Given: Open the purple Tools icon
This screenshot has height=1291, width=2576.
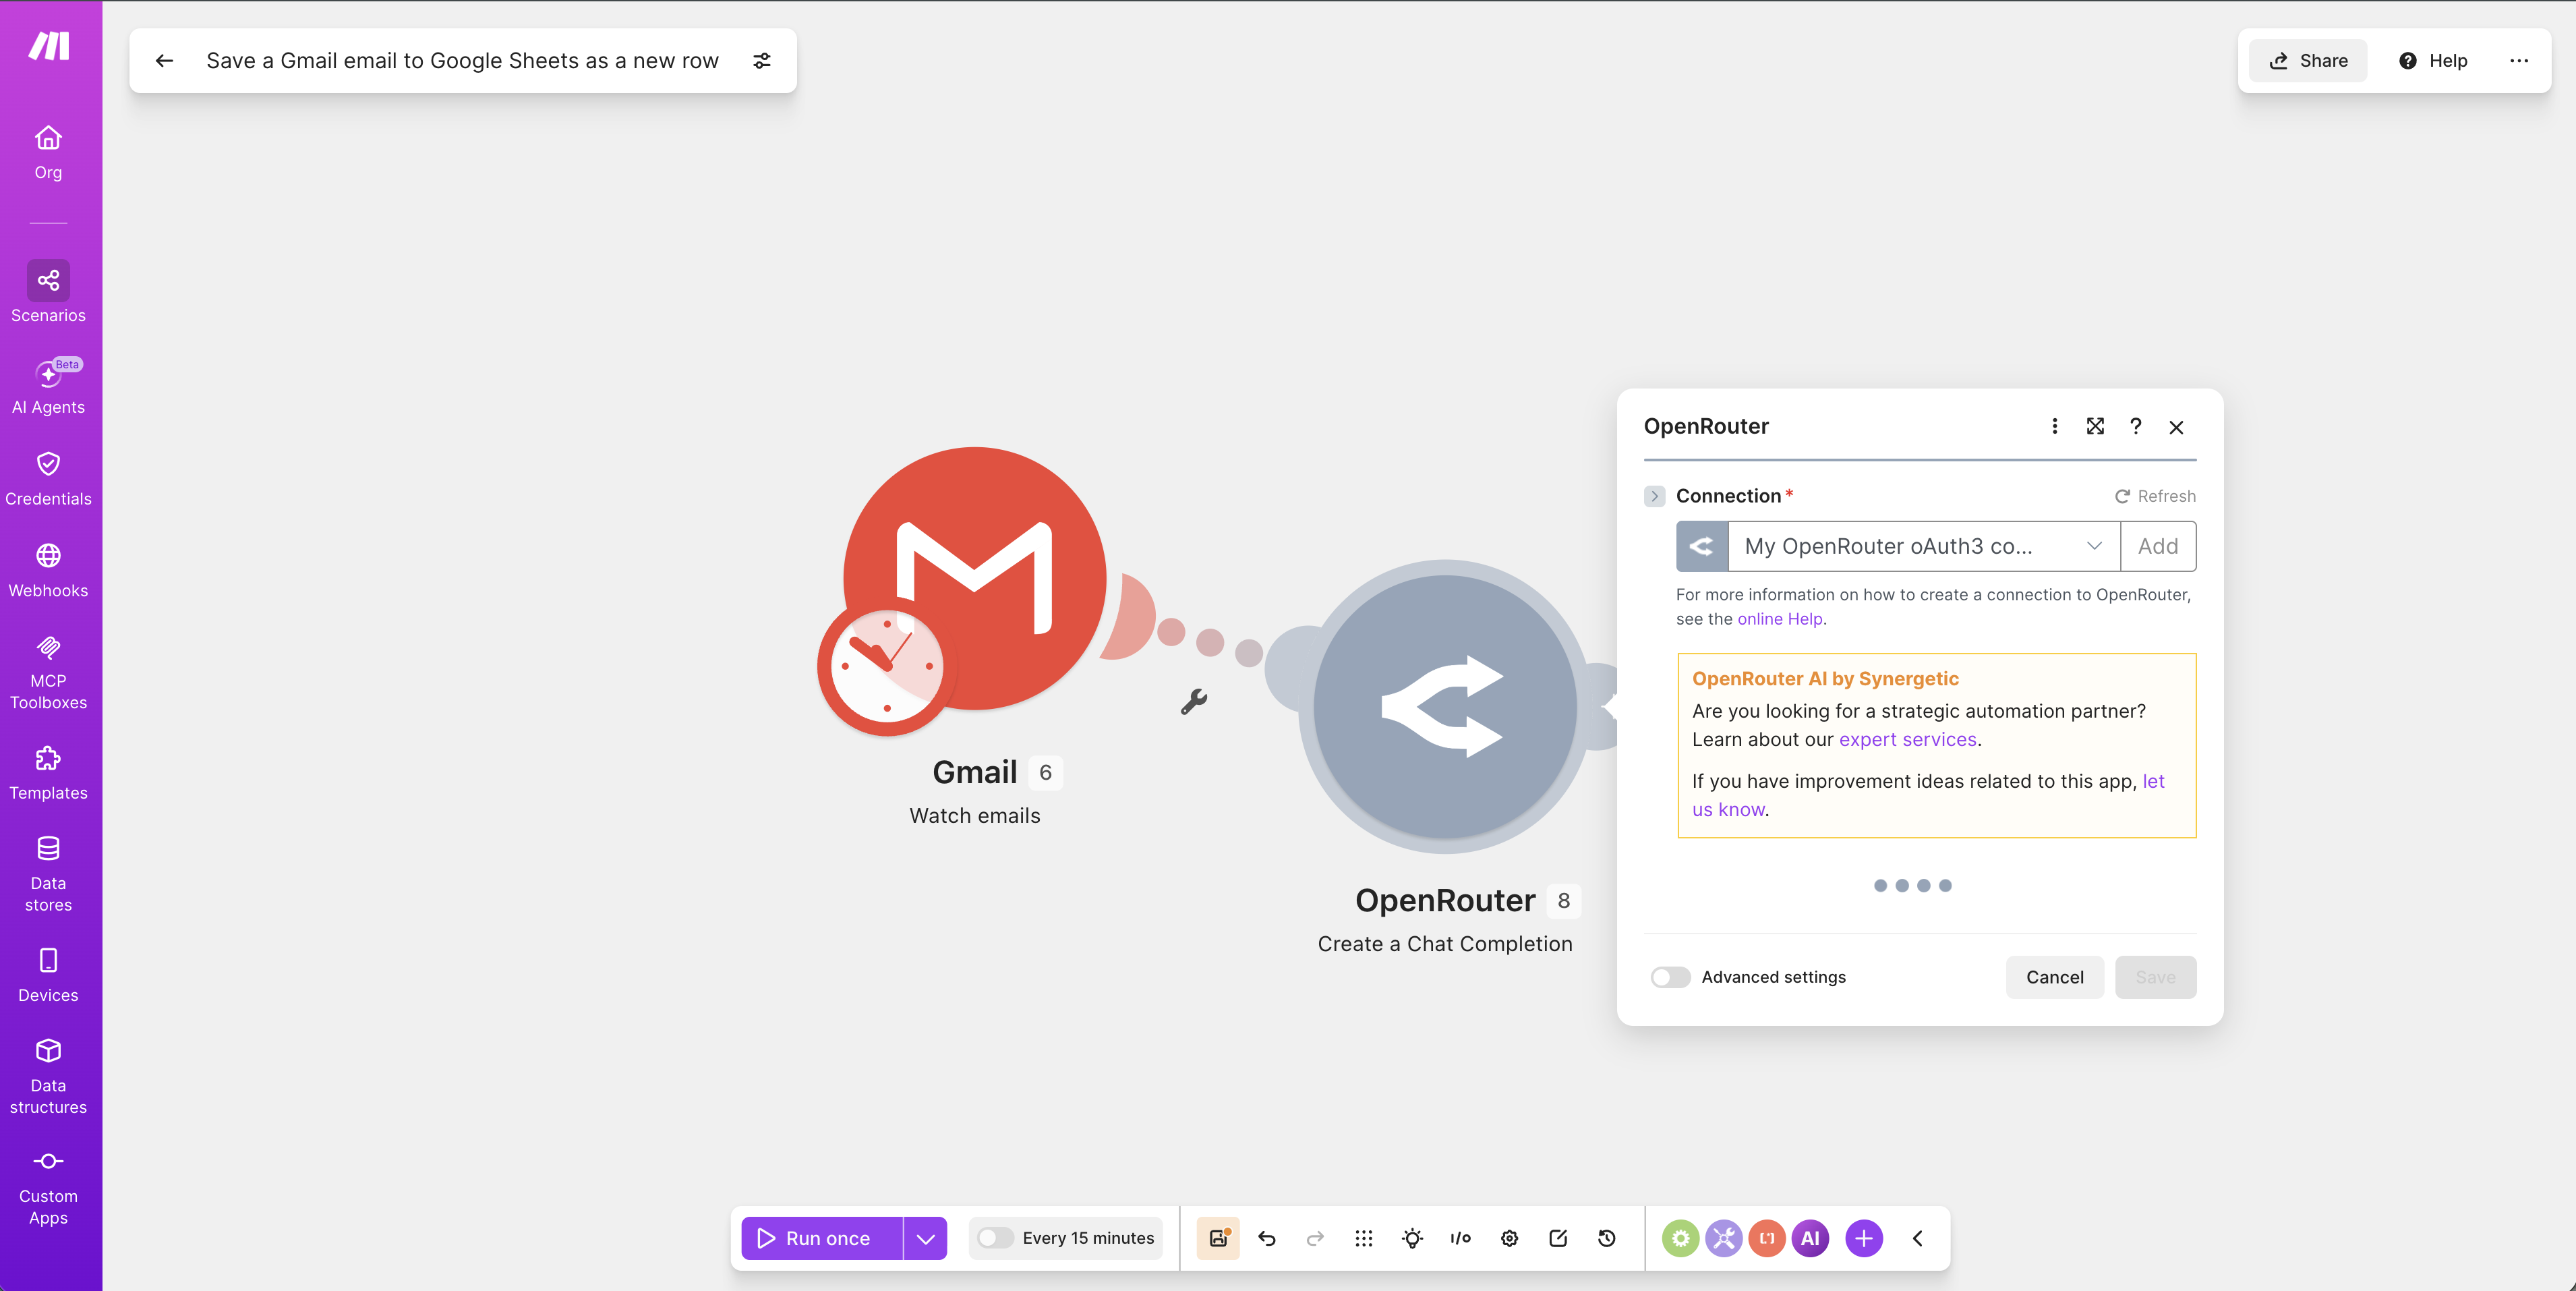Looking at the screenshot, I should coord(1724,1238).
